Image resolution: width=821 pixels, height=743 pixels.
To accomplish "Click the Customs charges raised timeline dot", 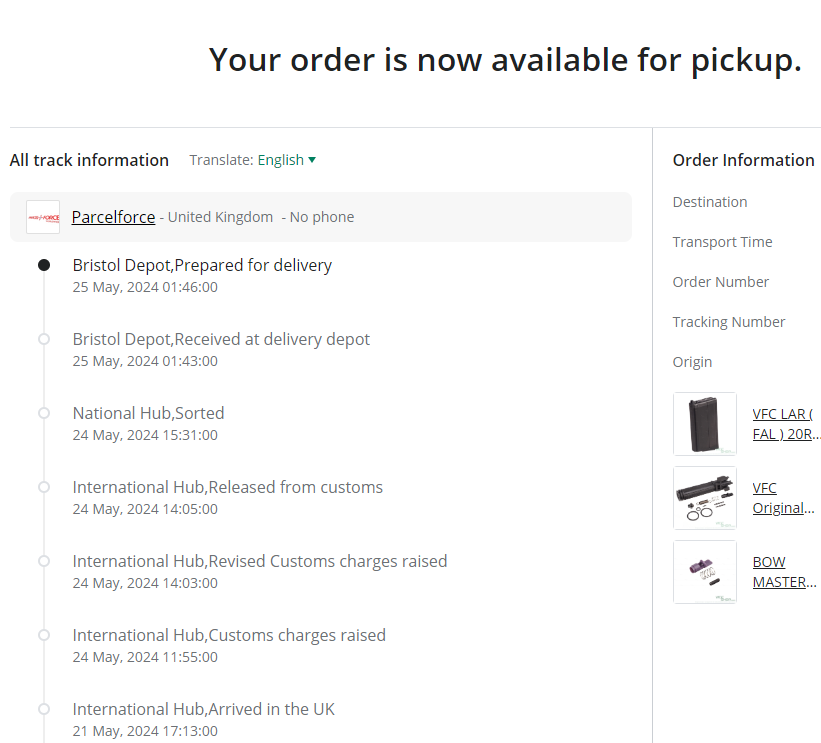I will click(43, 635).
